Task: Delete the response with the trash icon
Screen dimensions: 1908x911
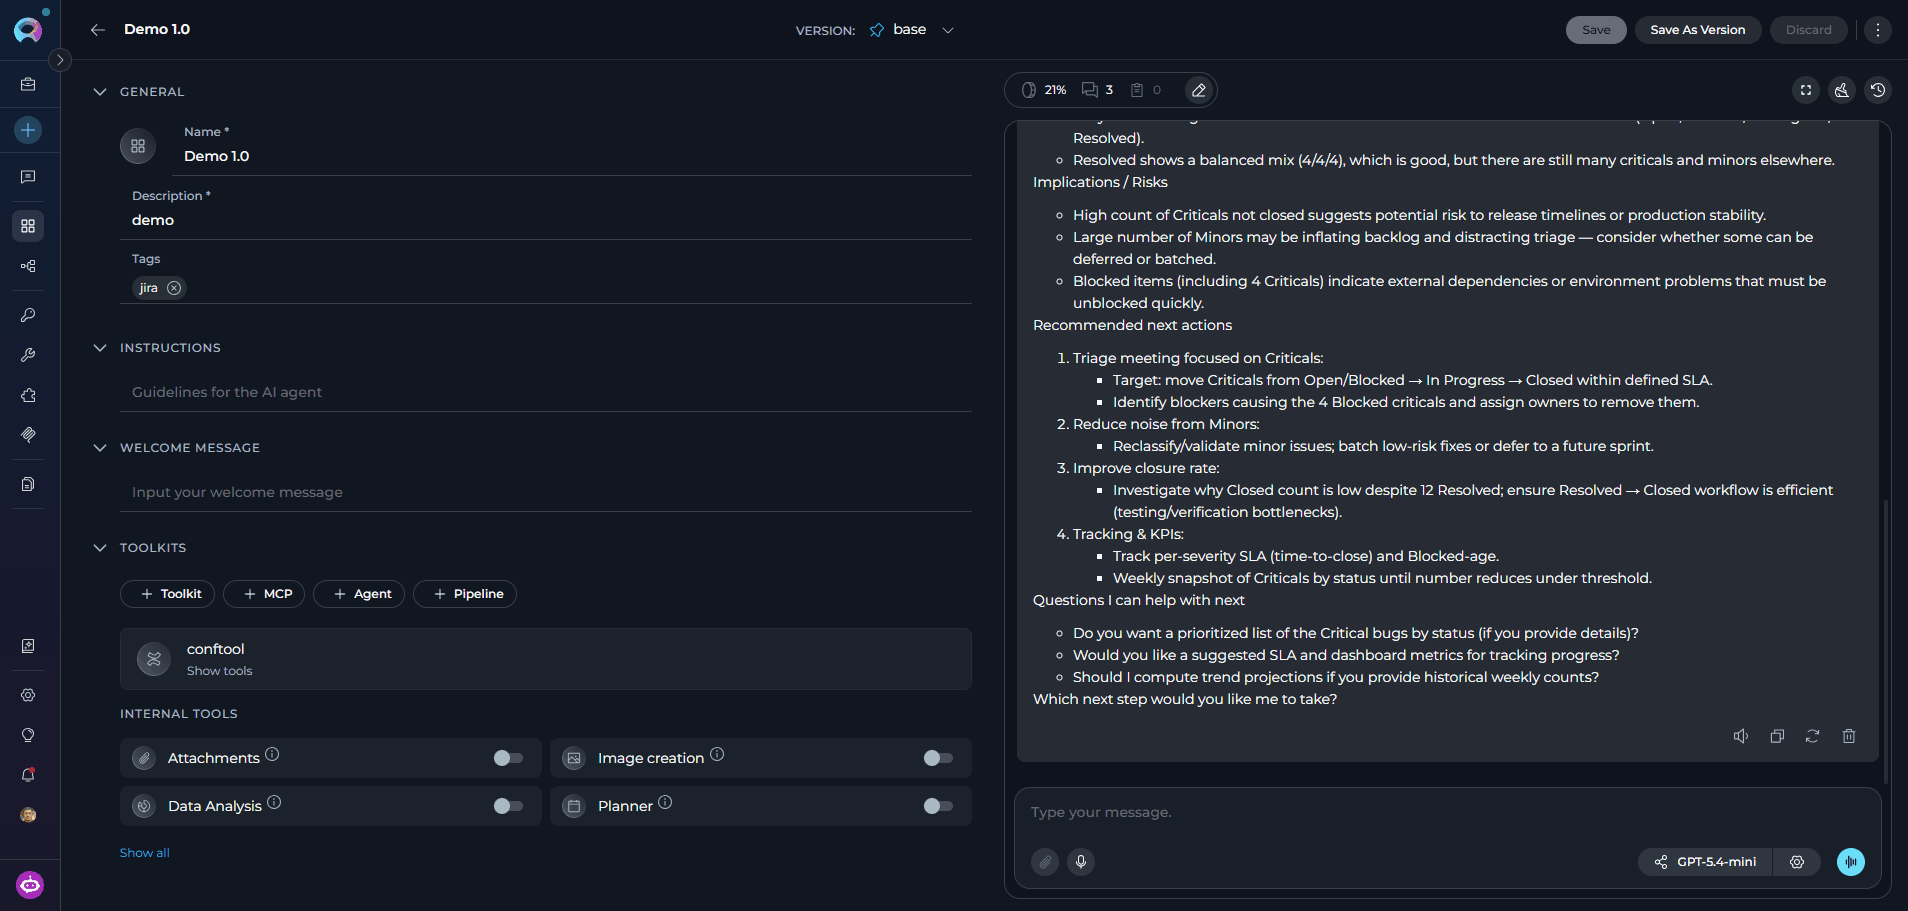Action: [1849, 736]
